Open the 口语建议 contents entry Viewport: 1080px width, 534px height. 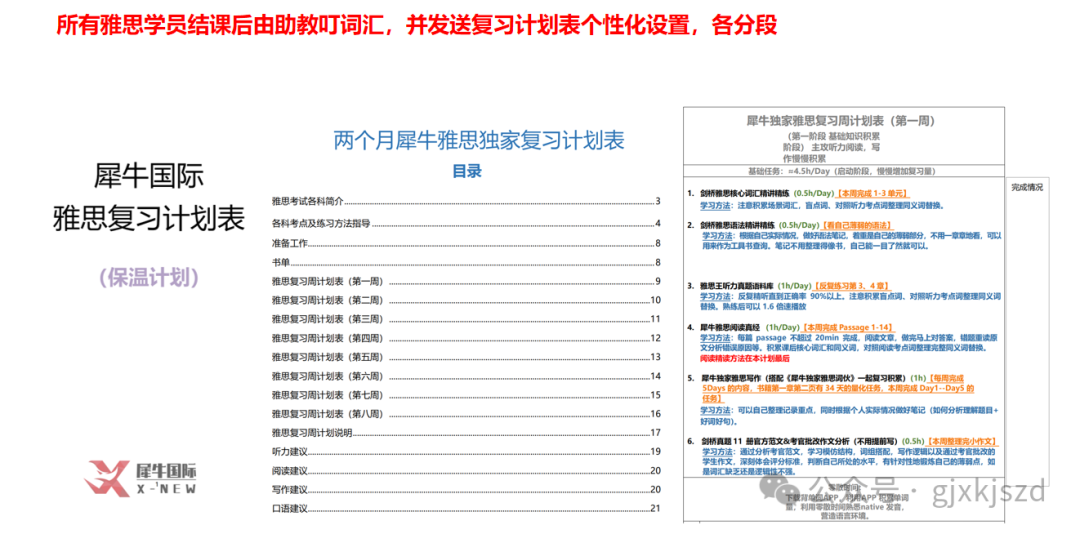click(x=466, y=509)
